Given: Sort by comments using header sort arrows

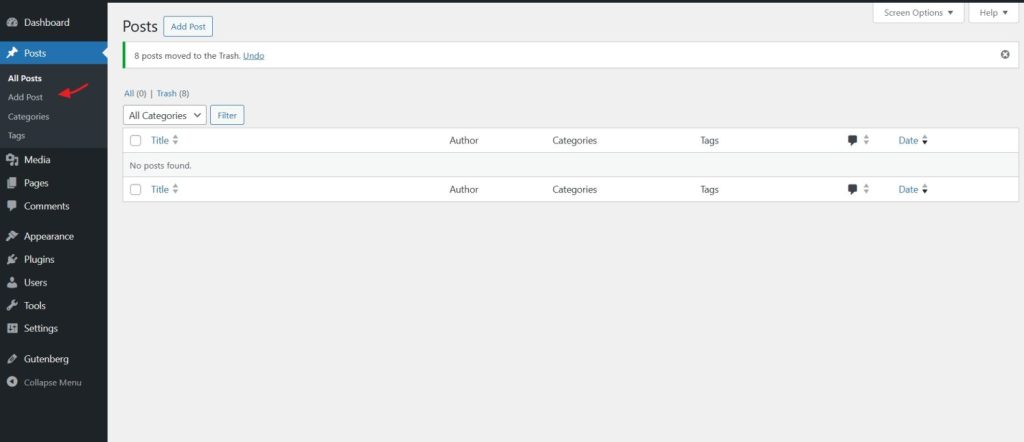Looking at the screenshot, I should click(x=866, y=140).
